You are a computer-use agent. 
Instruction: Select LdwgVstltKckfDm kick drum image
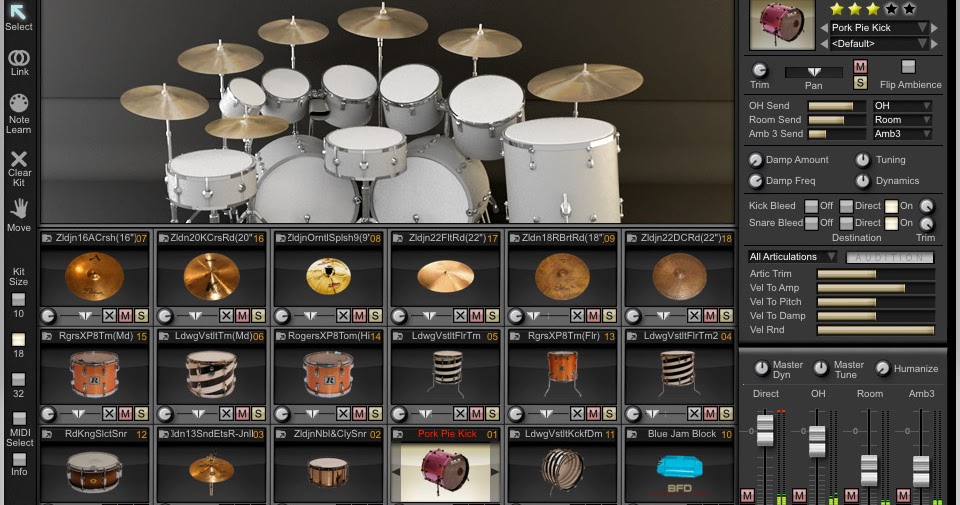pyautogui.click(x=562, y=470)
